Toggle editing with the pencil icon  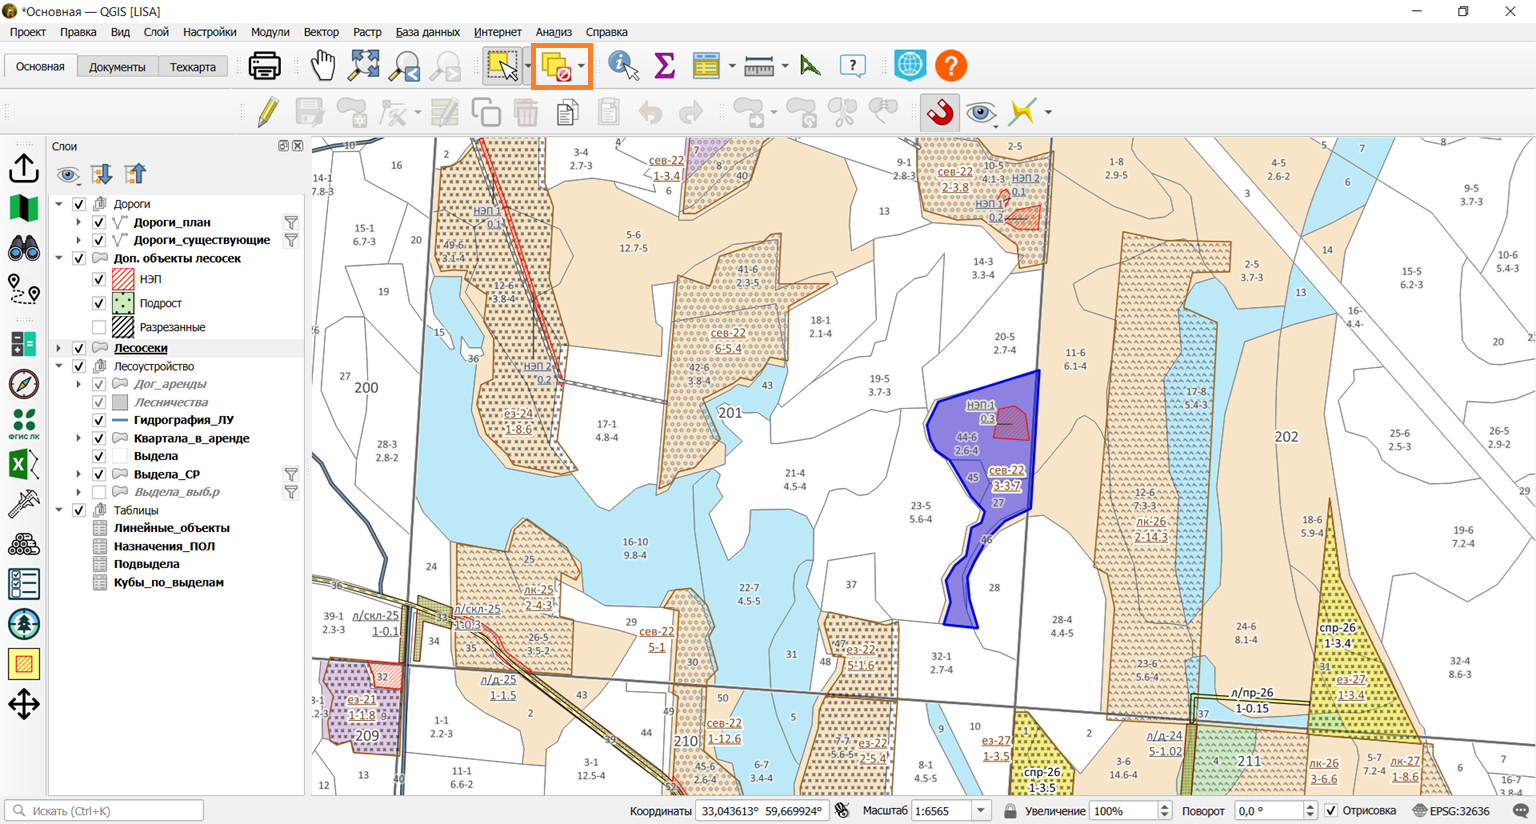[268, 112]
